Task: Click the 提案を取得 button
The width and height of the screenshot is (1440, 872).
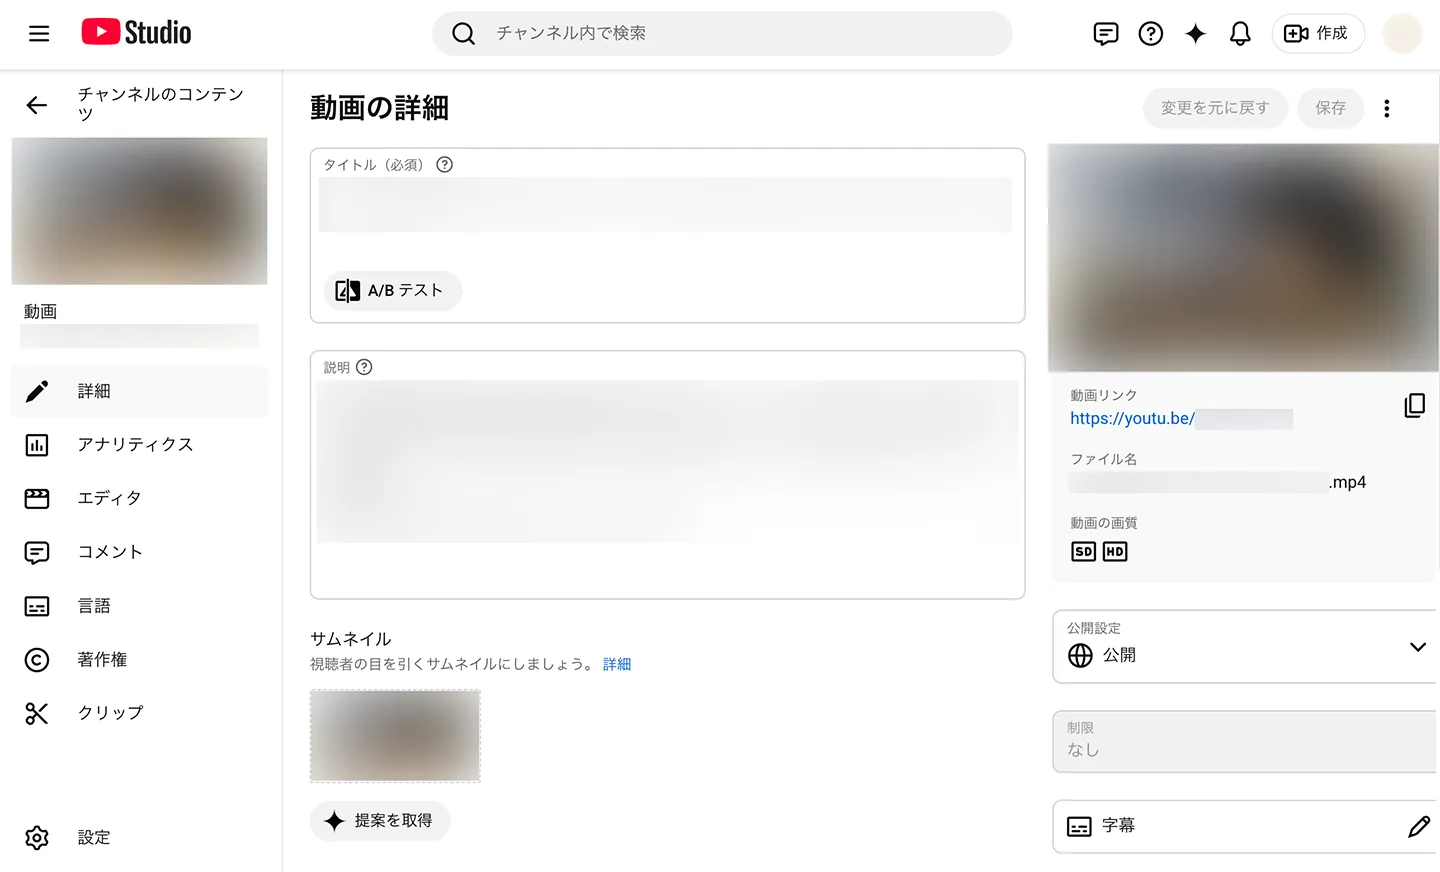Action: point(380,821)
